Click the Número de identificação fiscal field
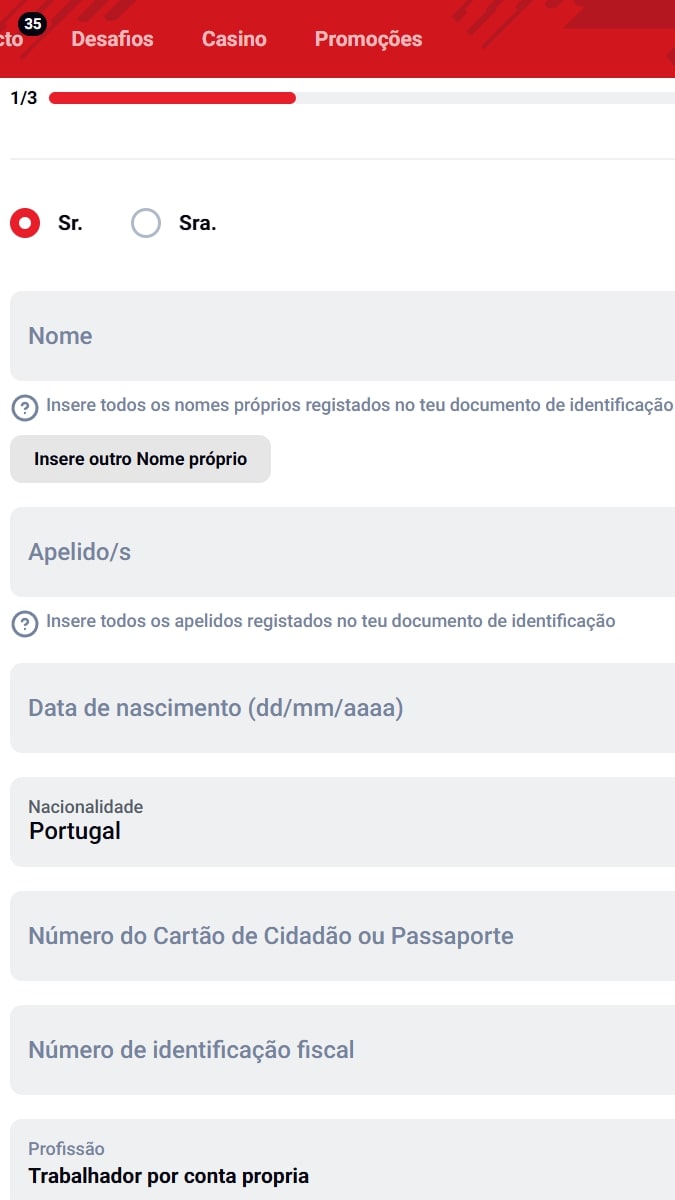 [x=342, y=1050]
